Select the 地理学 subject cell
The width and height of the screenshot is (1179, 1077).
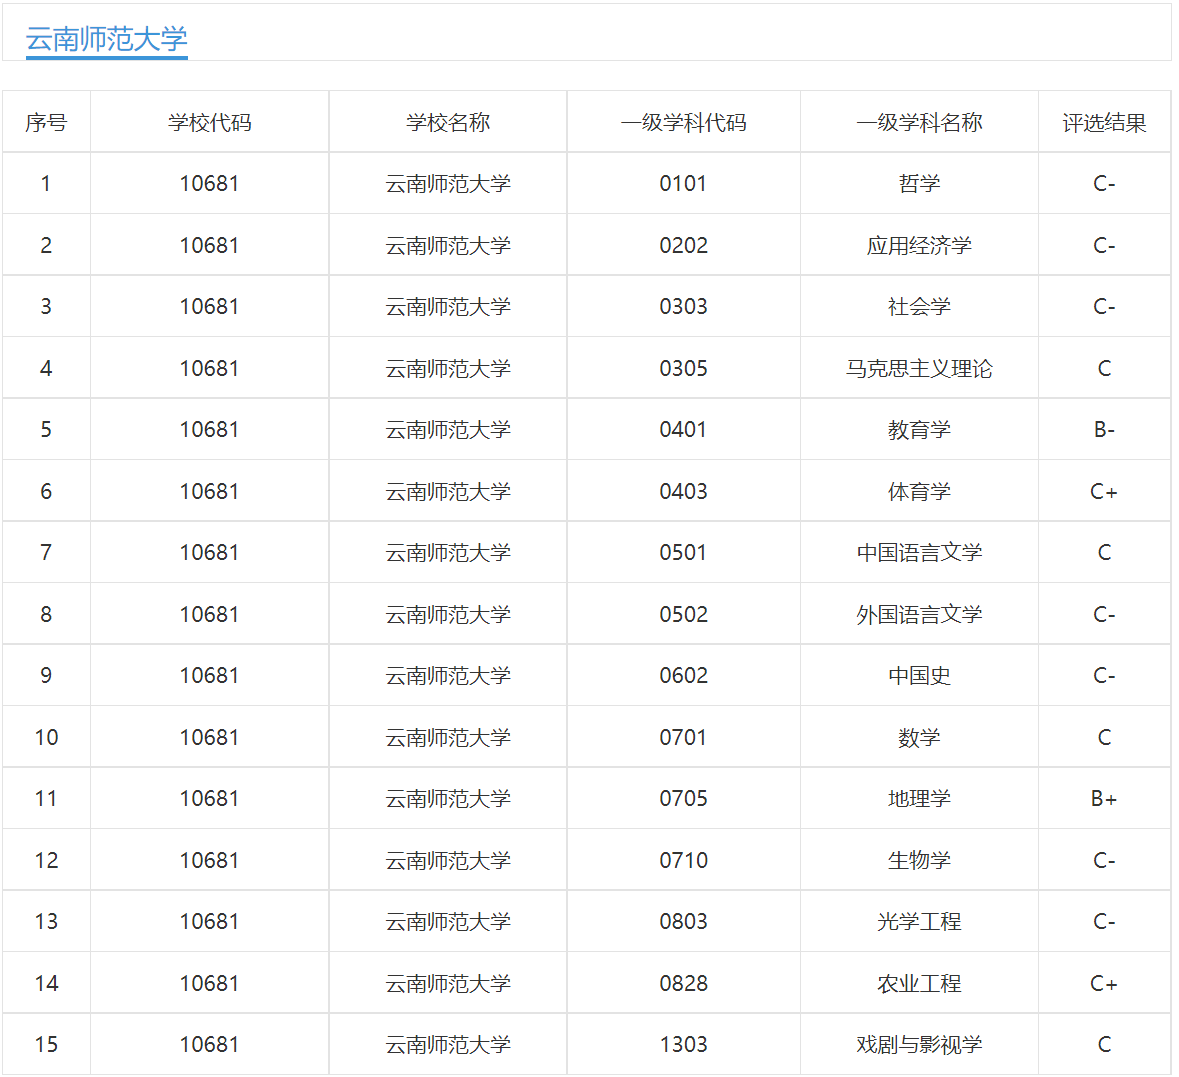[x=919, y=799]
